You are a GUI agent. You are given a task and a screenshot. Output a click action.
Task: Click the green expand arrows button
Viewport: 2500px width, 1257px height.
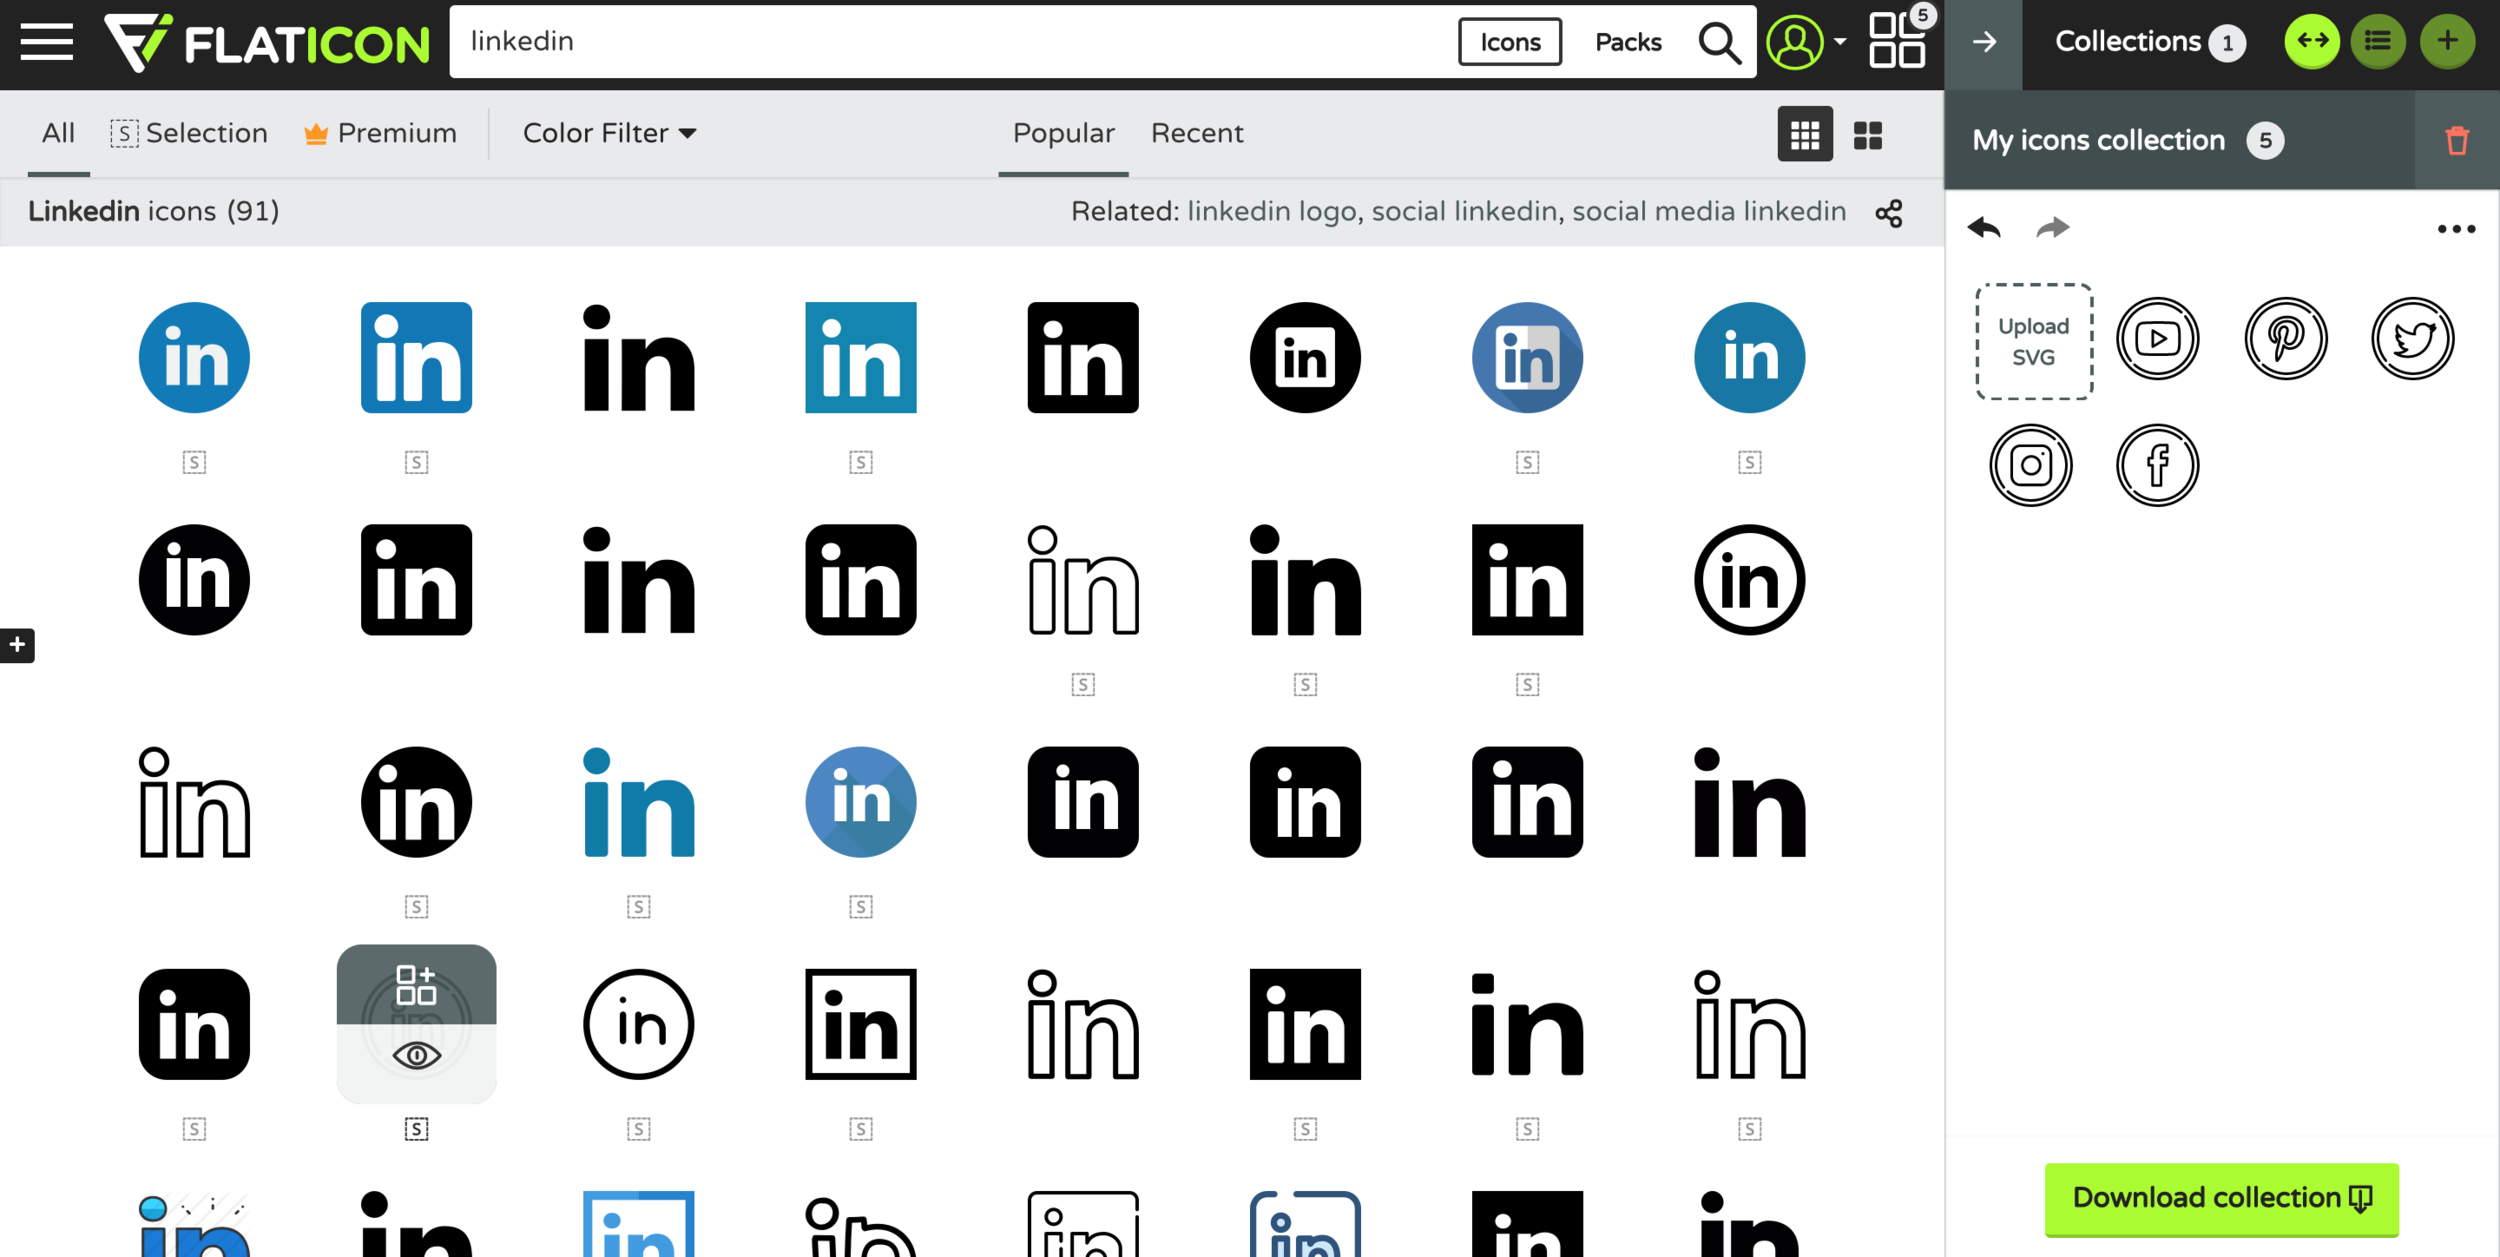point(2312,41)
